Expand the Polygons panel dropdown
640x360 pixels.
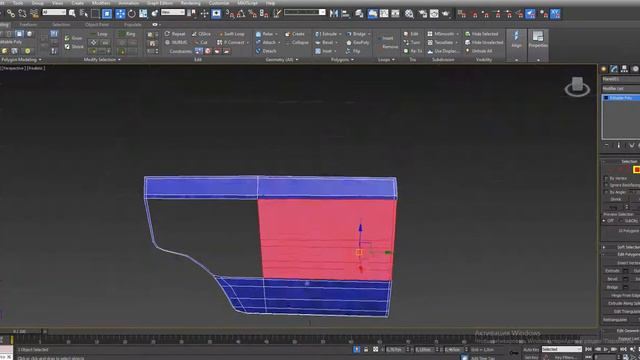[x=342, y=60]
